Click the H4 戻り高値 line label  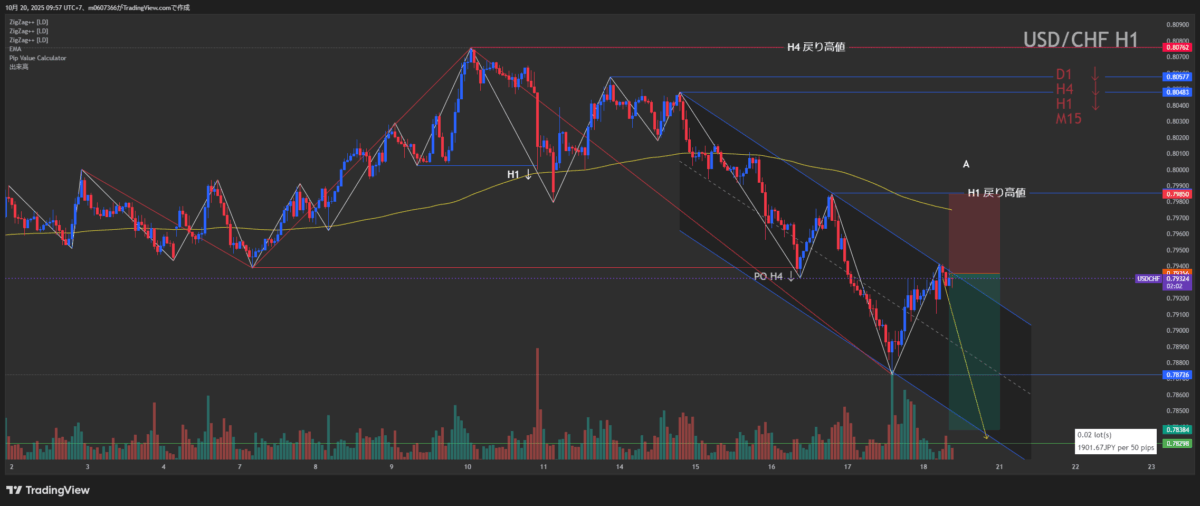(816, 46)
